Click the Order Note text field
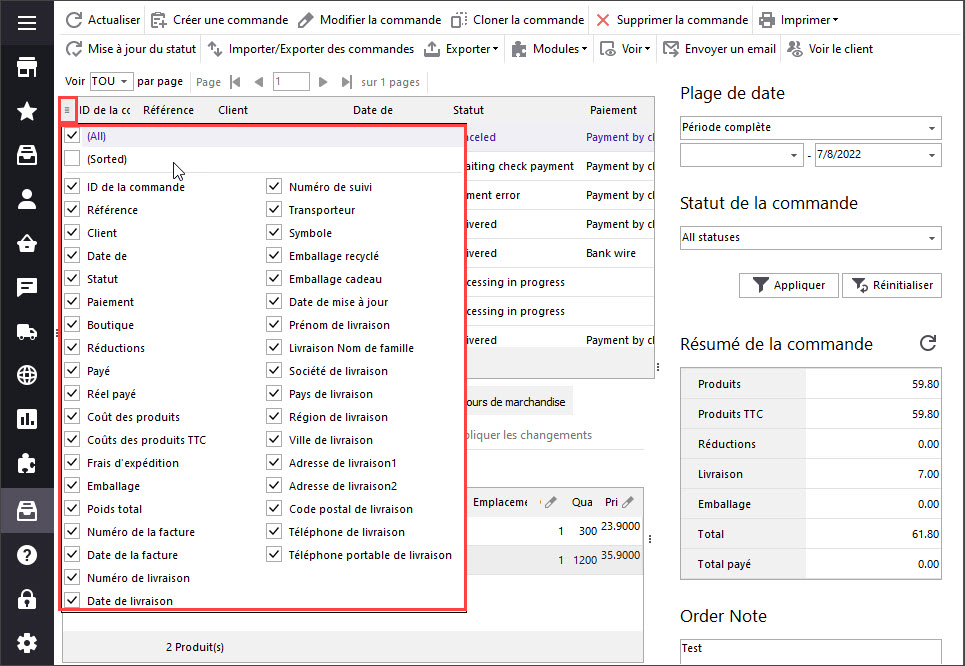965x666 pixels. (x=811, y=651)
